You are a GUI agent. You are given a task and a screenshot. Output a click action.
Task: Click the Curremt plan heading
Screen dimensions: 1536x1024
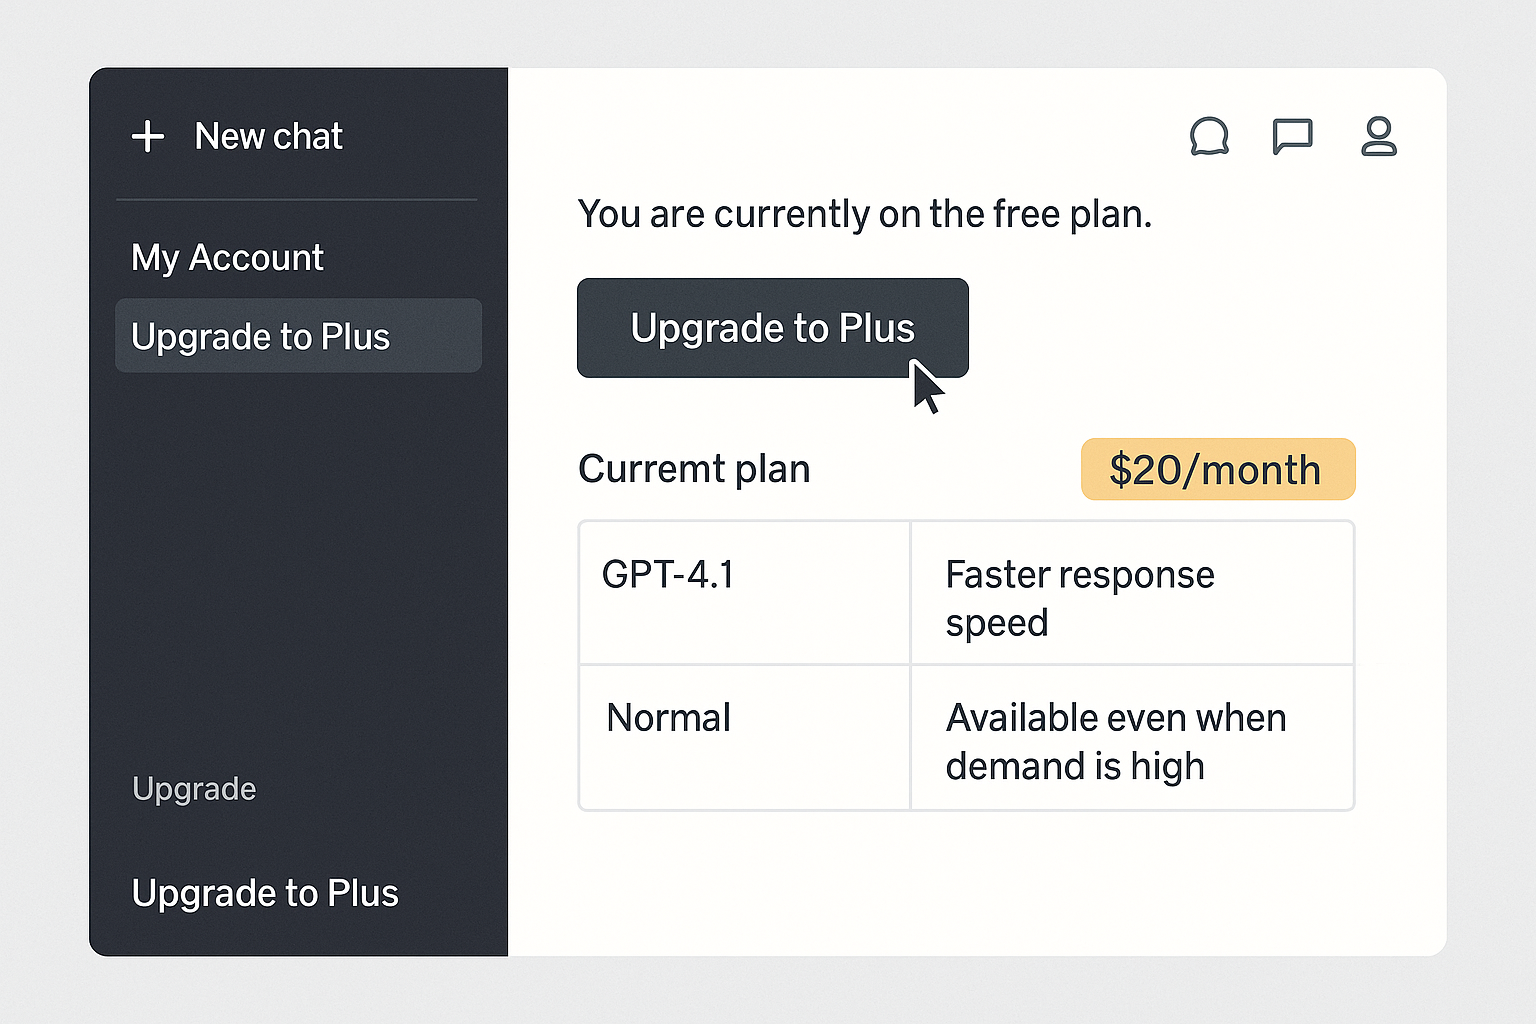point(694,469)
